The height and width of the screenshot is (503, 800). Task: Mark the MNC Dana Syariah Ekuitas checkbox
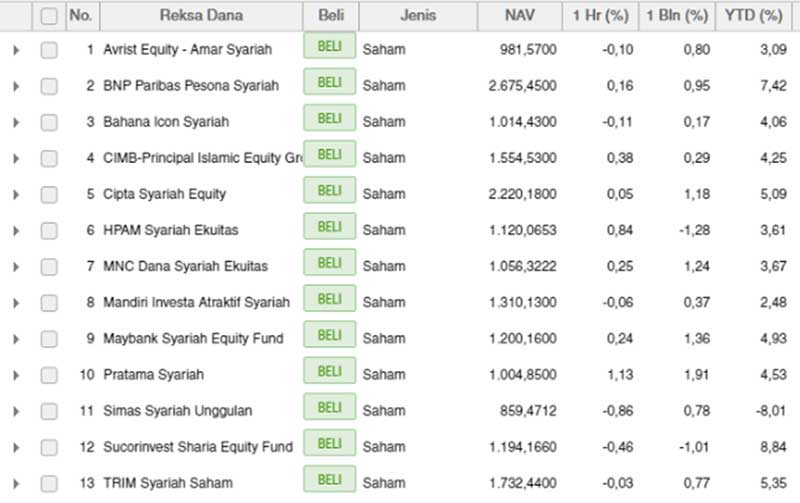click(x=49, y=267)
